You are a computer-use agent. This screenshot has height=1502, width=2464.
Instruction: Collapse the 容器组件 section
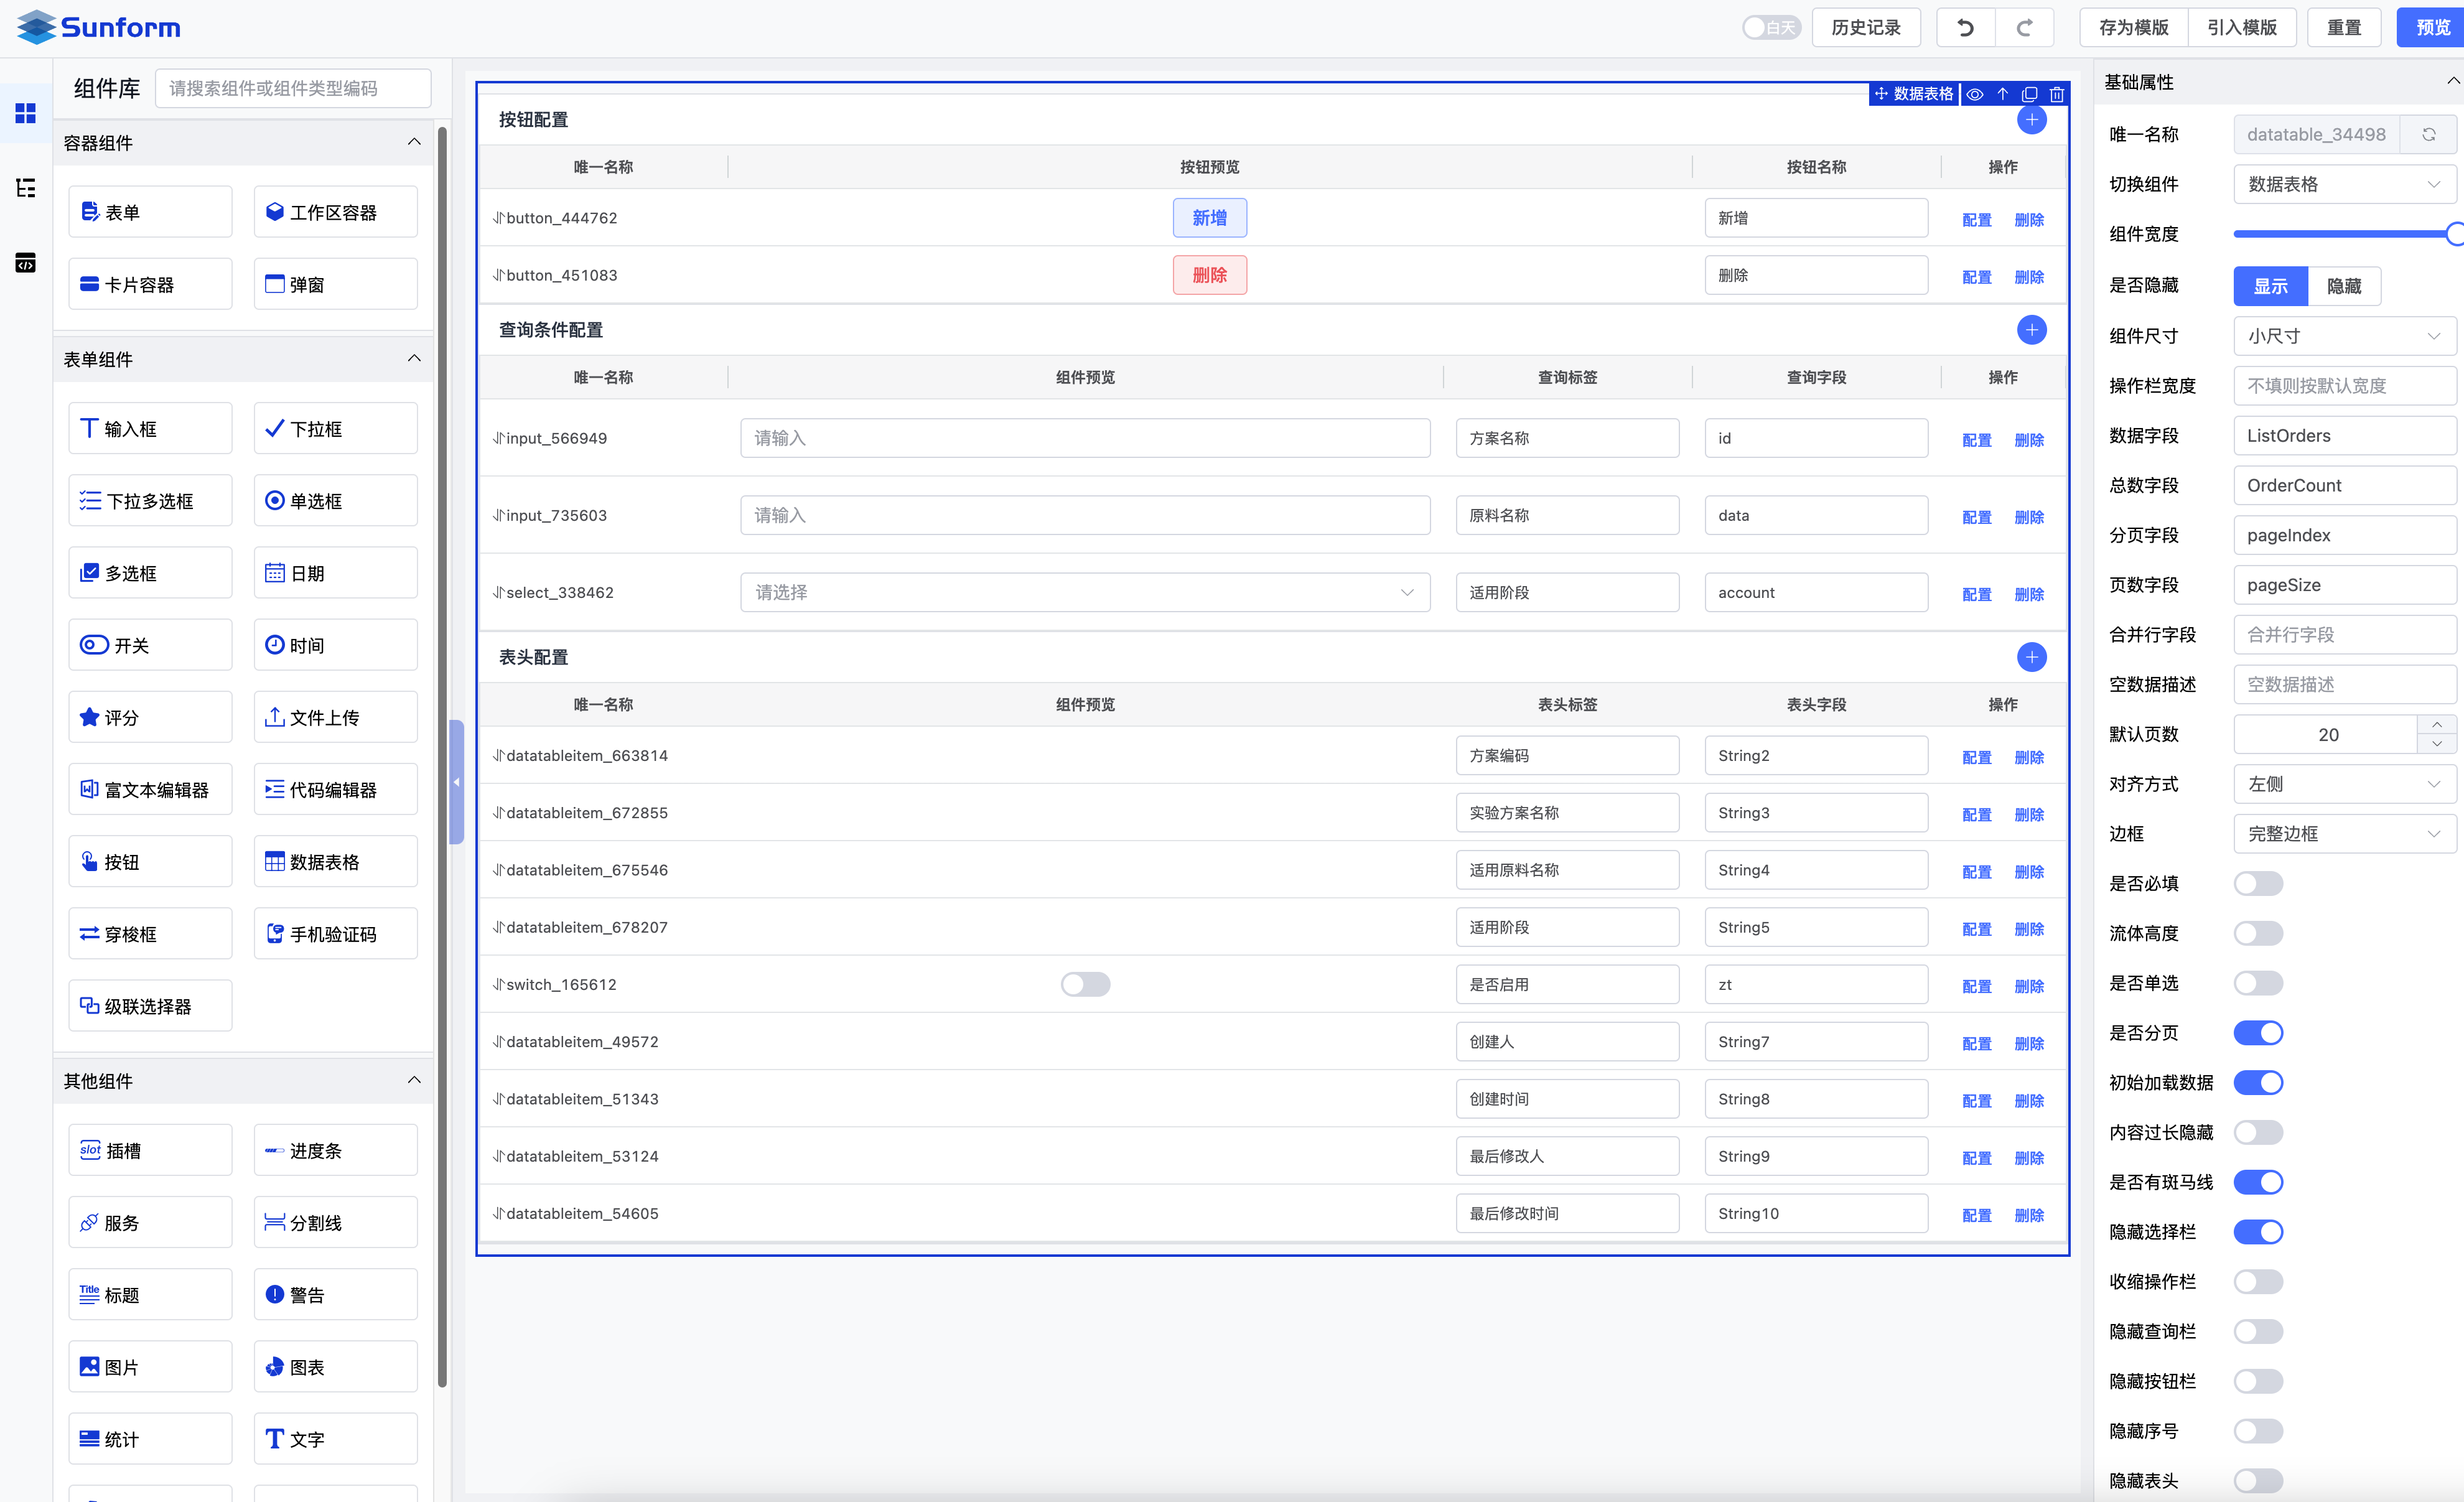414,142
